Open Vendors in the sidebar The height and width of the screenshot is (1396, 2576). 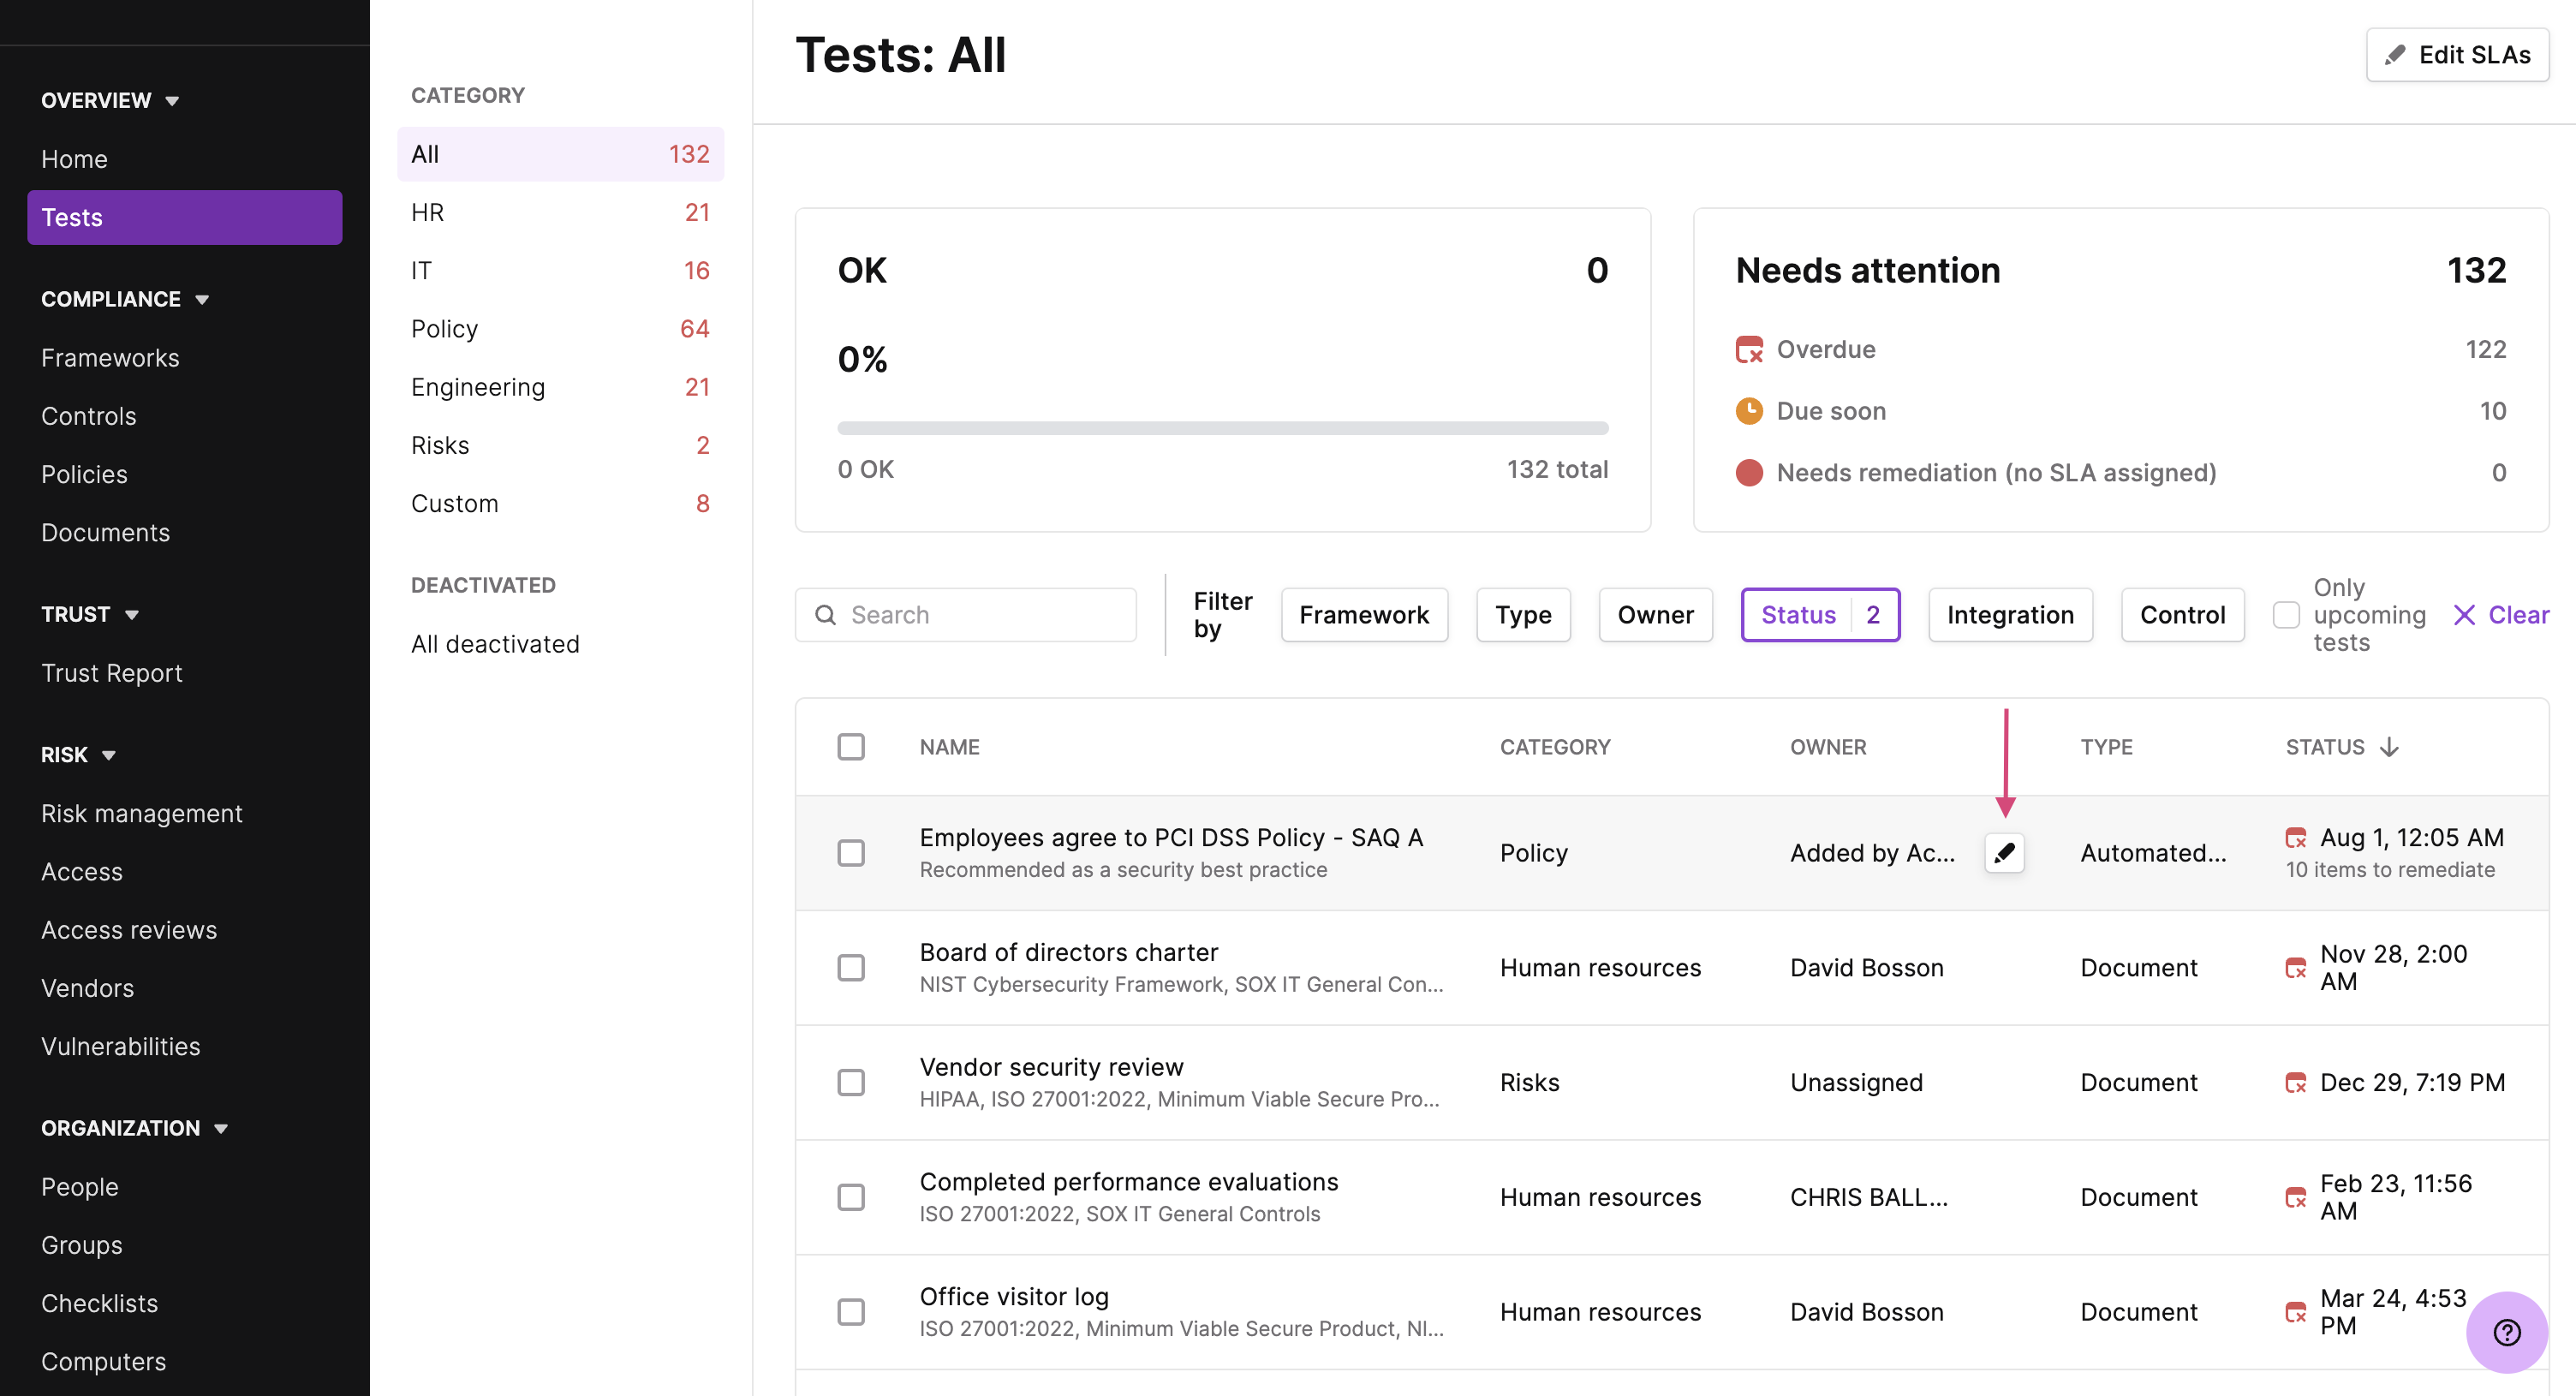tap(87, 988)
